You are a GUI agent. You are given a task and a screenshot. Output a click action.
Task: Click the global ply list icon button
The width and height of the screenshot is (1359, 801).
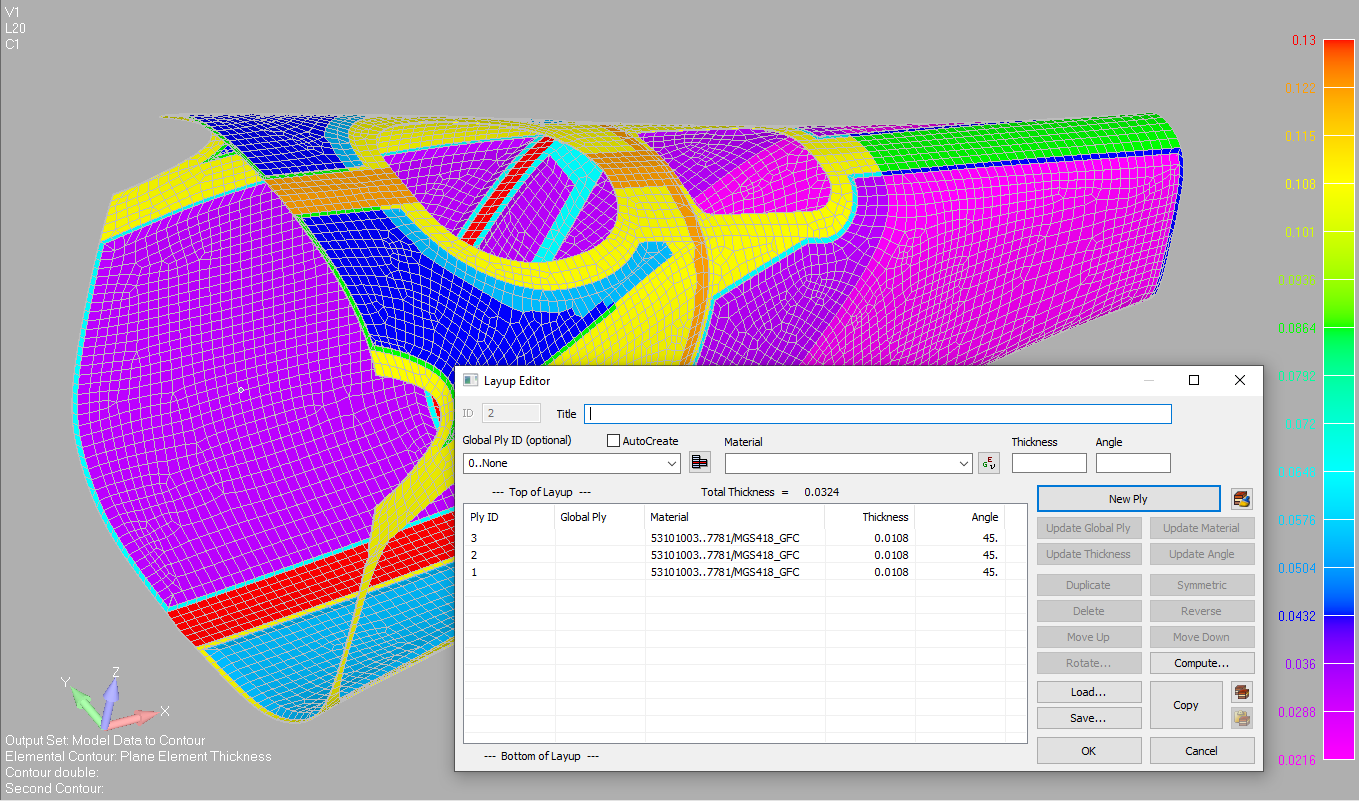point(700,463)
